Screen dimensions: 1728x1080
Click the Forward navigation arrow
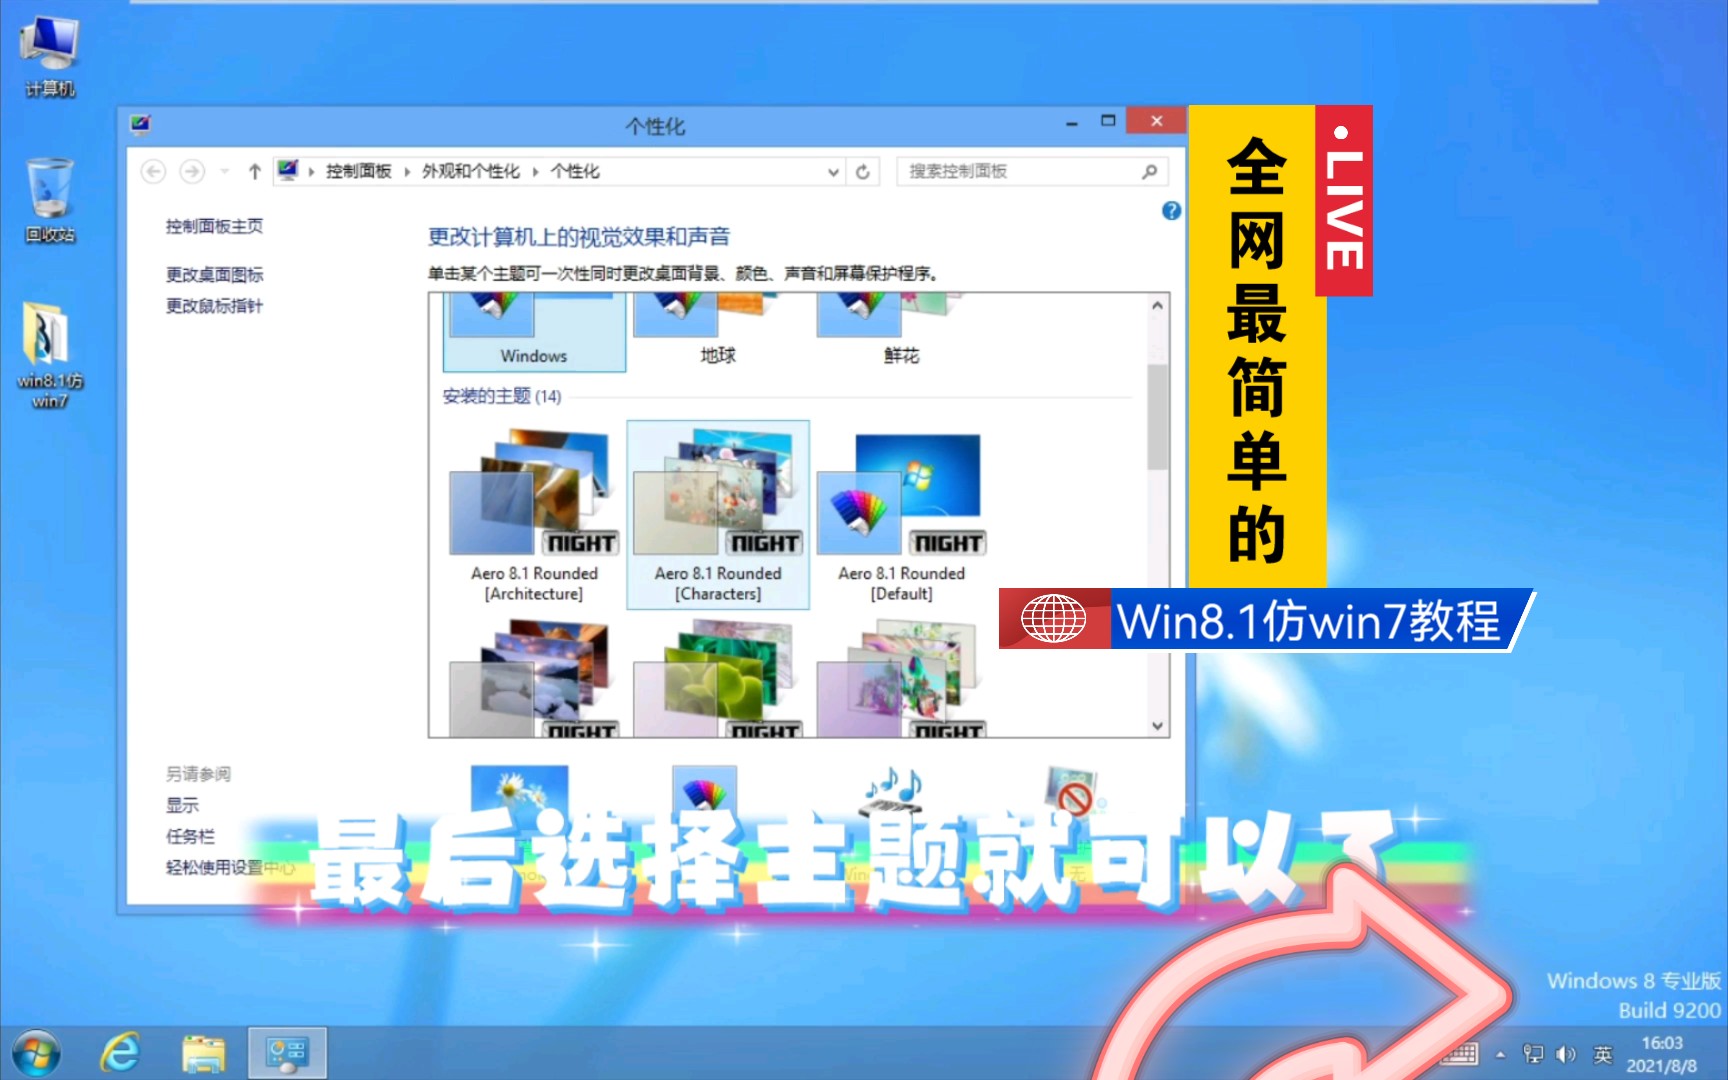coord(192,172)
